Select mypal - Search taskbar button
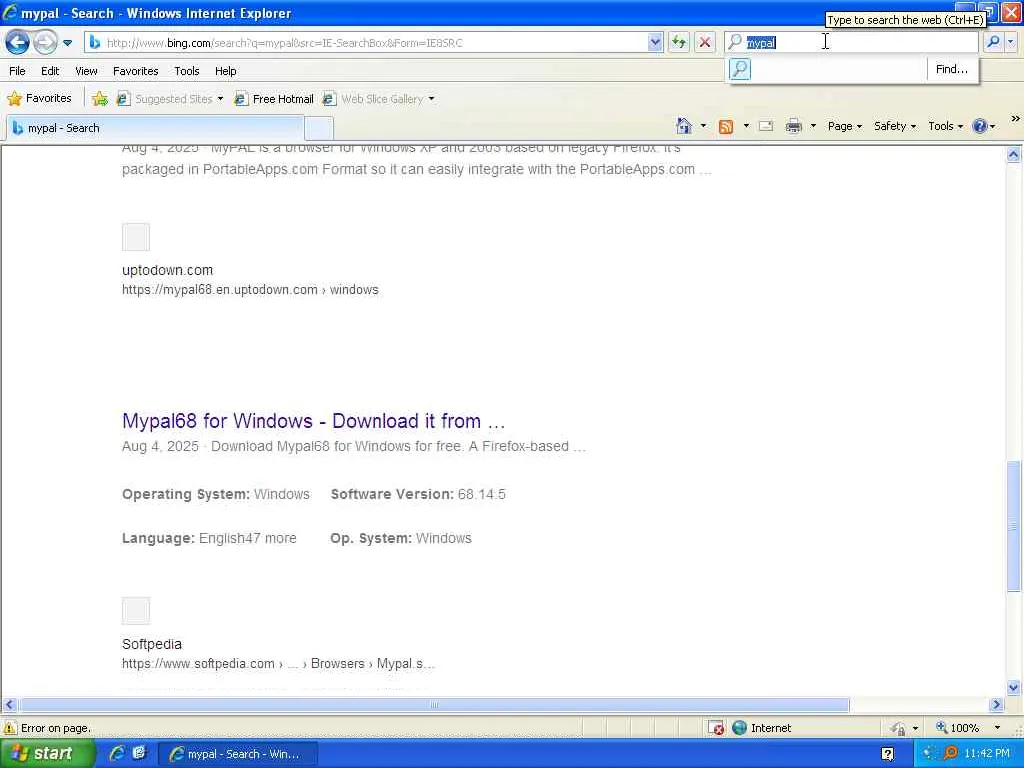1024x768 pixels. tap(238, 754)
